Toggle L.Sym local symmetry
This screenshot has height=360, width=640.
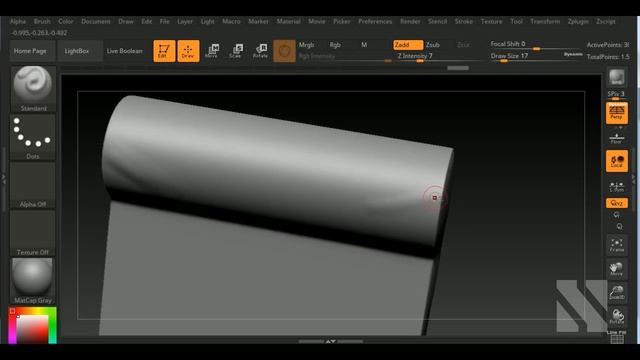click(616, 187)
